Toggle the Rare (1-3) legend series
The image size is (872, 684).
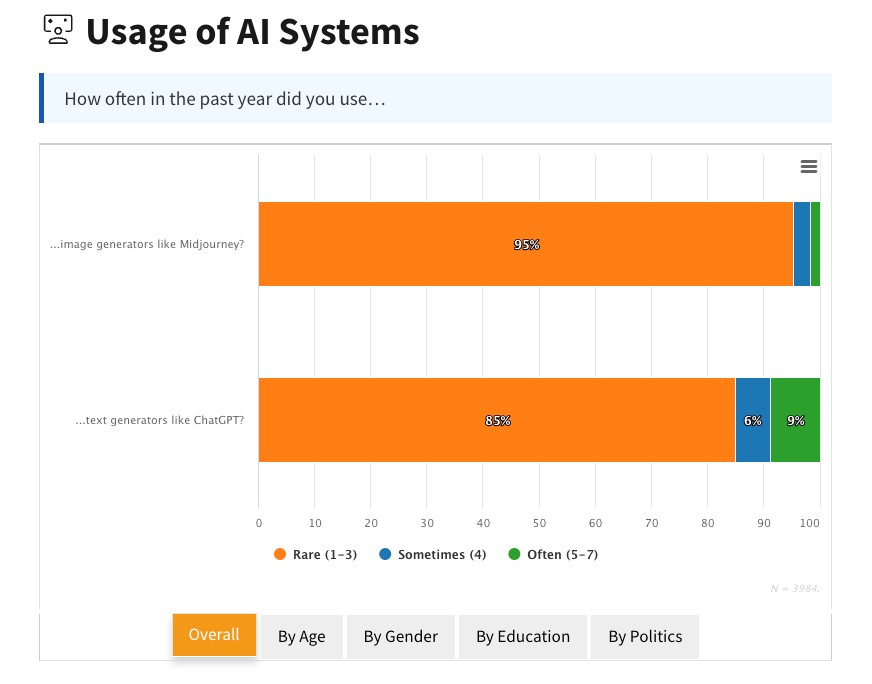(320, 554)
